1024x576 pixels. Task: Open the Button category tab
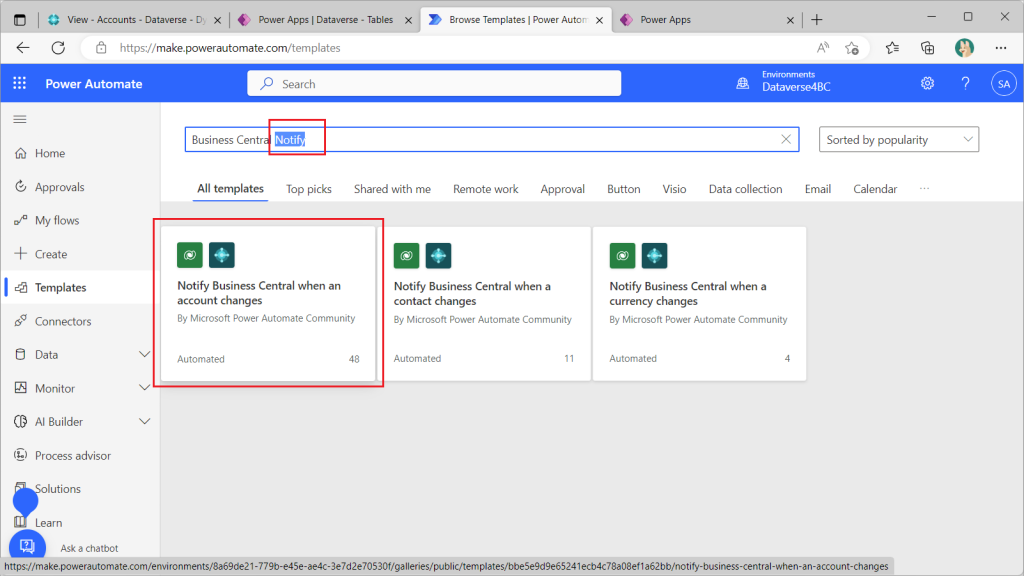point(624,189)
